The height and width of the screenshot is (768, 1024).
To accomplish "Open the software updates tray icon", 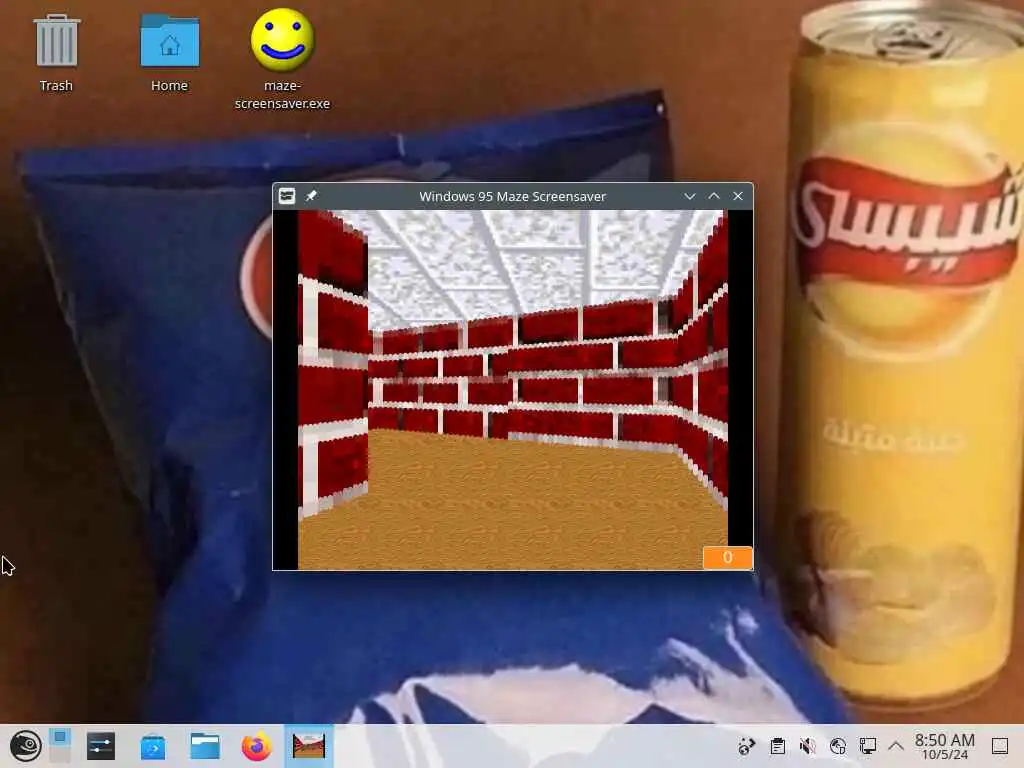I will click(x=746, y=746).
